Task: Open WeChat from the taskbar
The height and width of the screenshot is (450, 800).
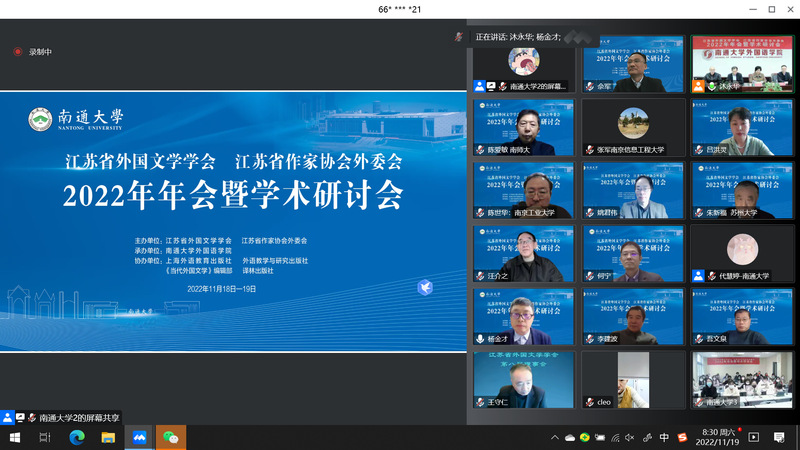Action: 171,437
